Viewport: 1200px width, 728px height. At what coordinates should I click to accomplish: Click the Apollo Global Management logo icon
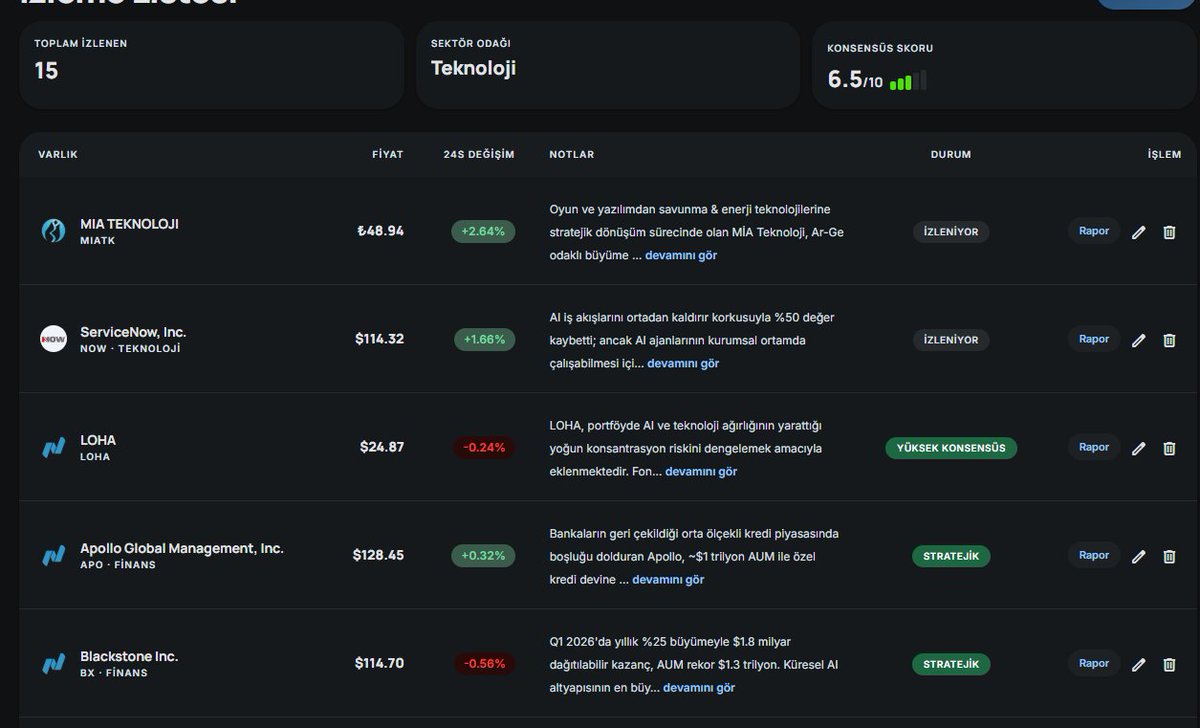[x=53, y=555]
